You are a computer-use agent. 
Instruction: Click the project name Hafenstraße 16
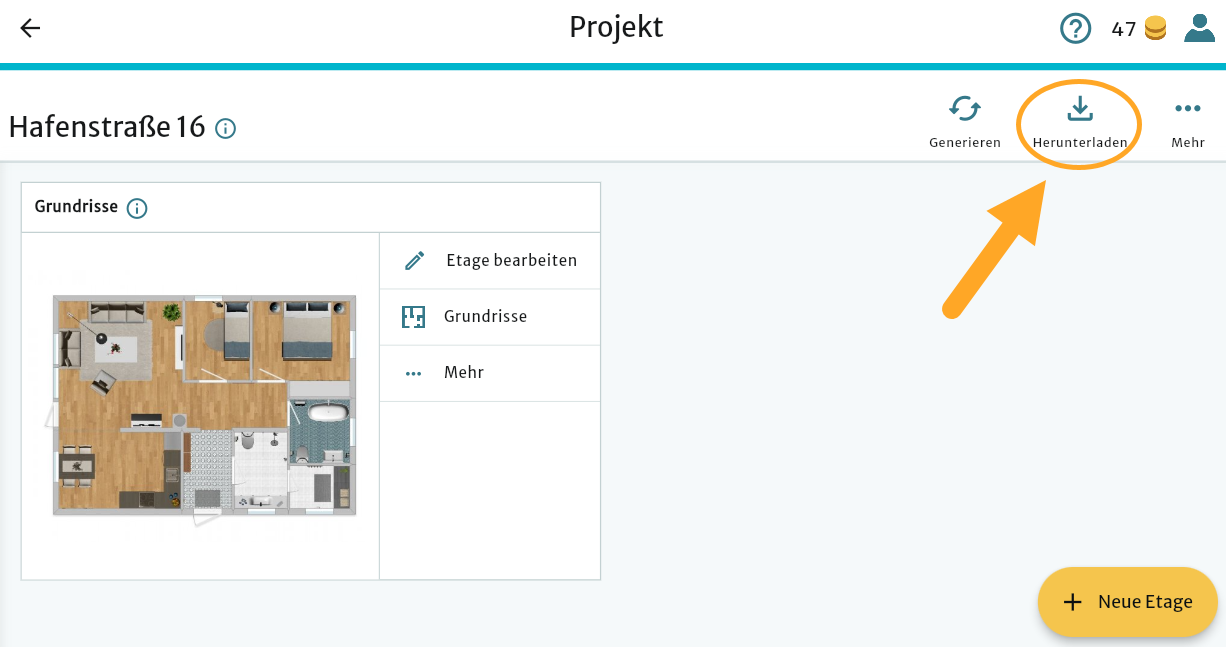pyautogui.click(x=107, y=127)
